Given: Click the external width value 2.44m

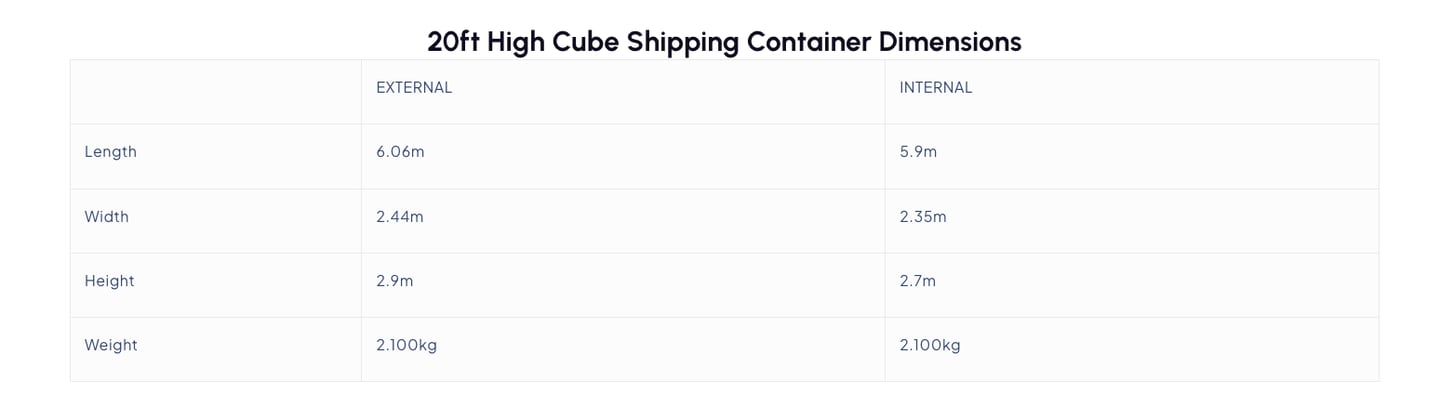Looking at the screenshot, I should (399, 217).
